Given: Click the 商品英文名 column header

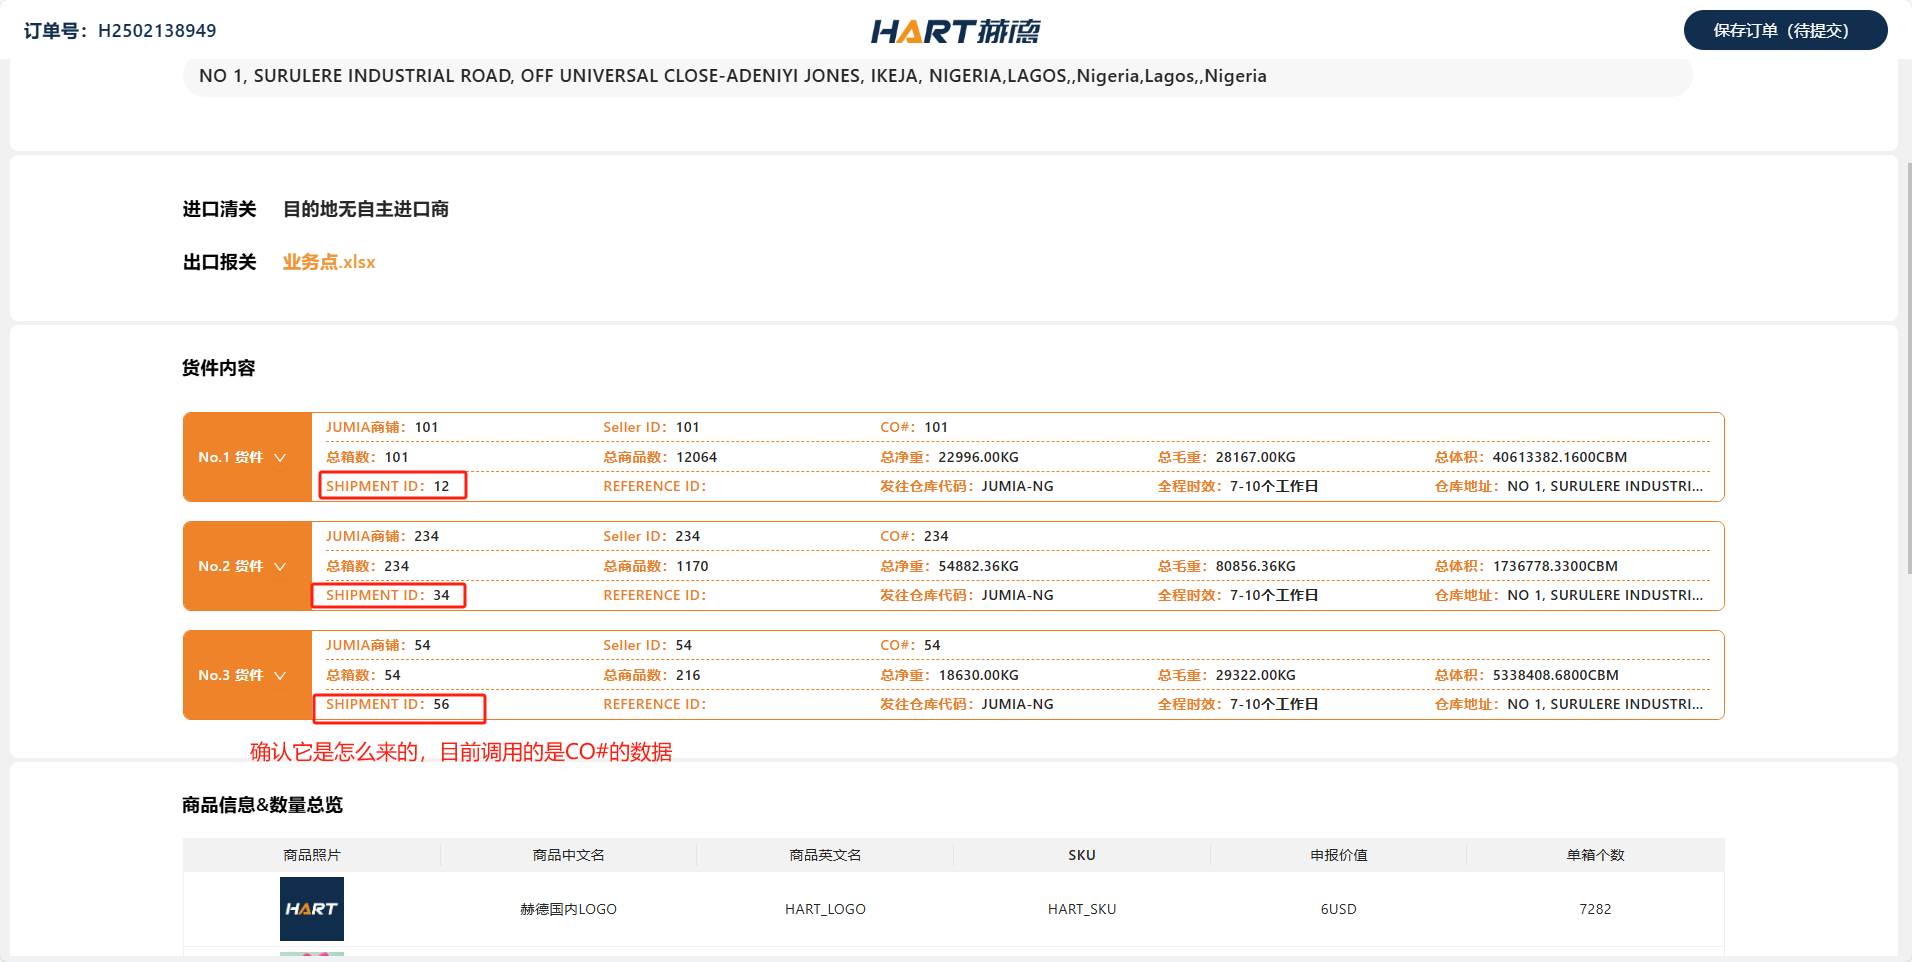Looking at the screenshot, I should (825, 855).
